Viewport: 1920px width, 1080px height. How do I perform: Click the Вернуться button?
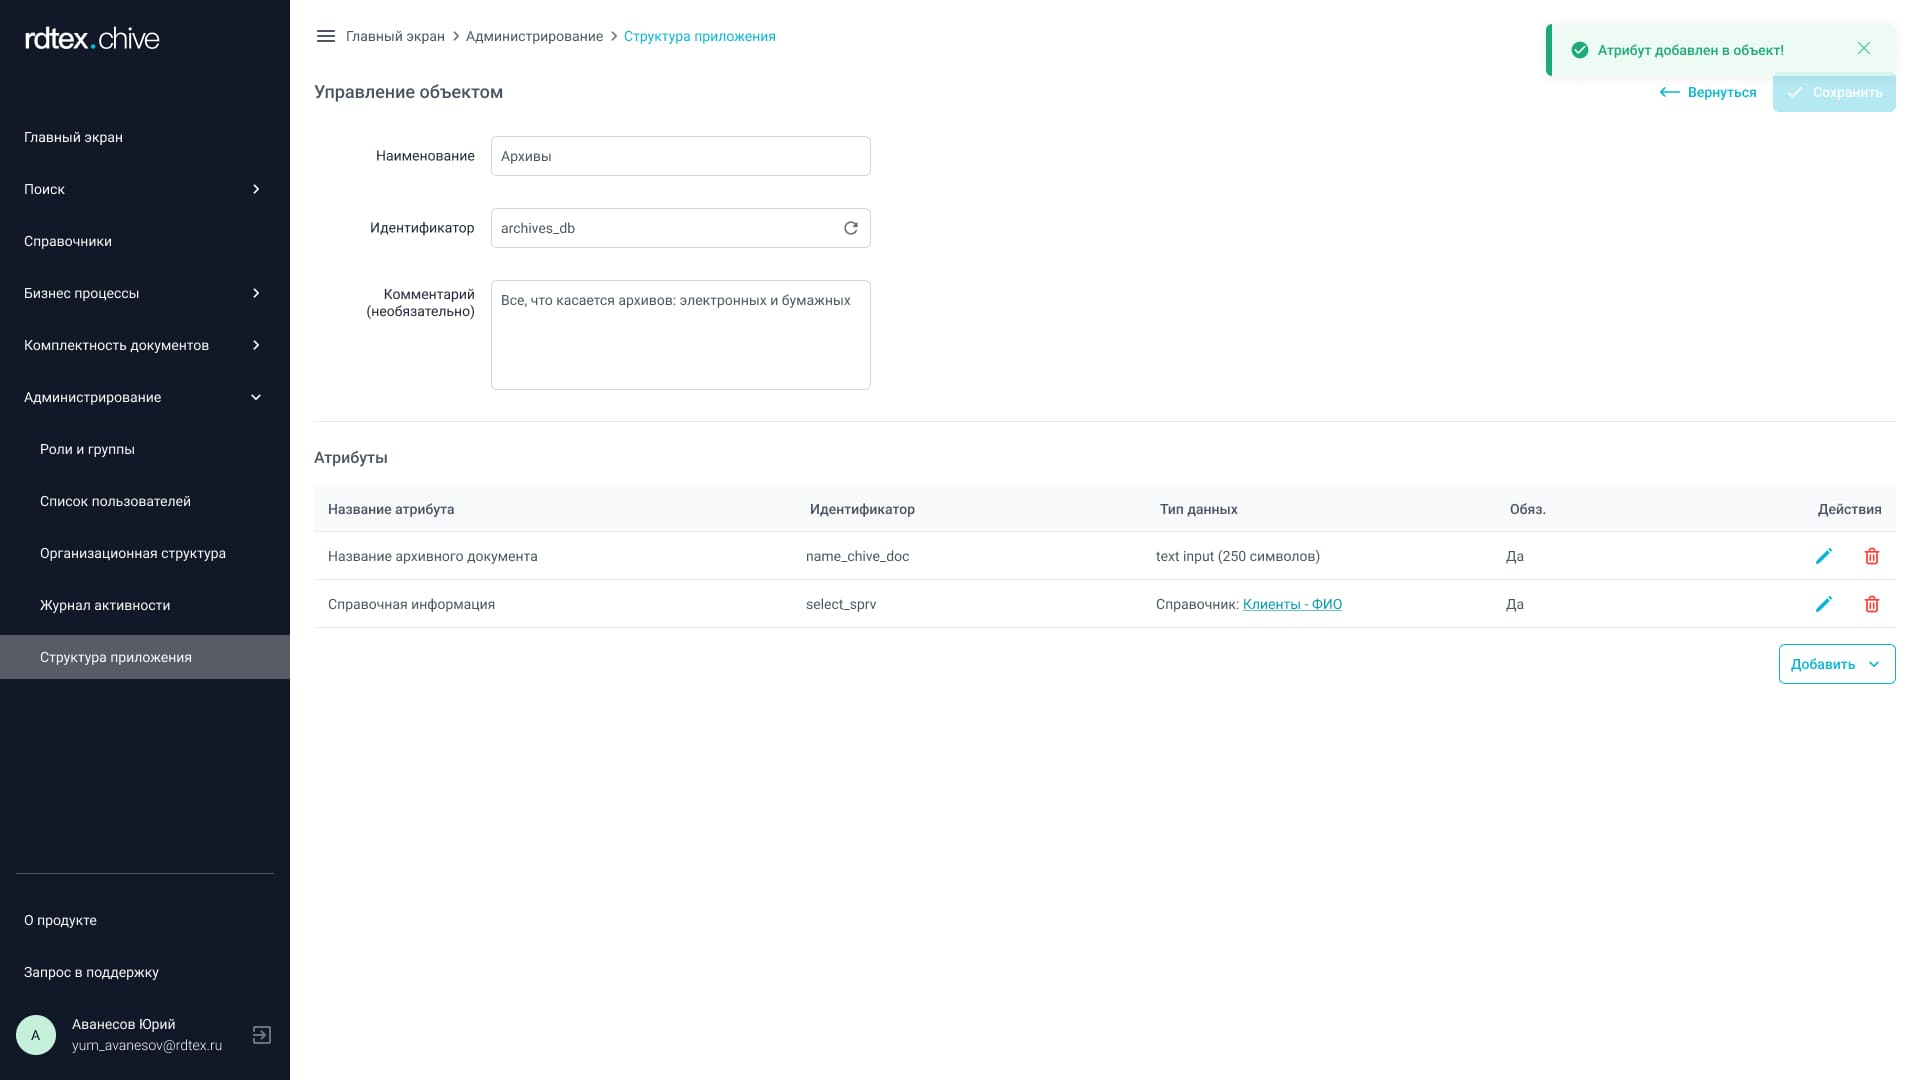pyautogui.click(x=1708, y=92)
